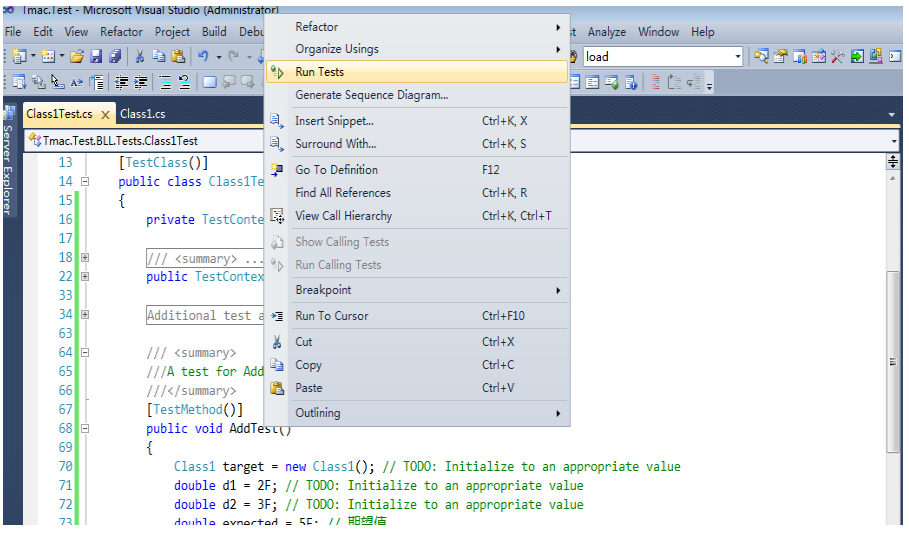The image size is (909, 534).
Task: Open the Toolbox hammer-and-wrench icon
Action: (838, 56)
